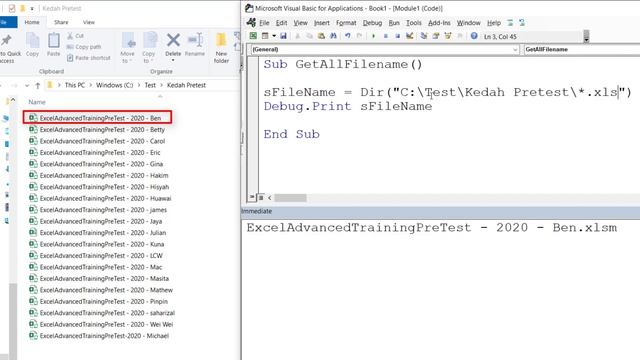The width and height of the screenshot is (640, 360).
Task: Select the file ending in '2020 - Hakim'
Action: (99, 175)
